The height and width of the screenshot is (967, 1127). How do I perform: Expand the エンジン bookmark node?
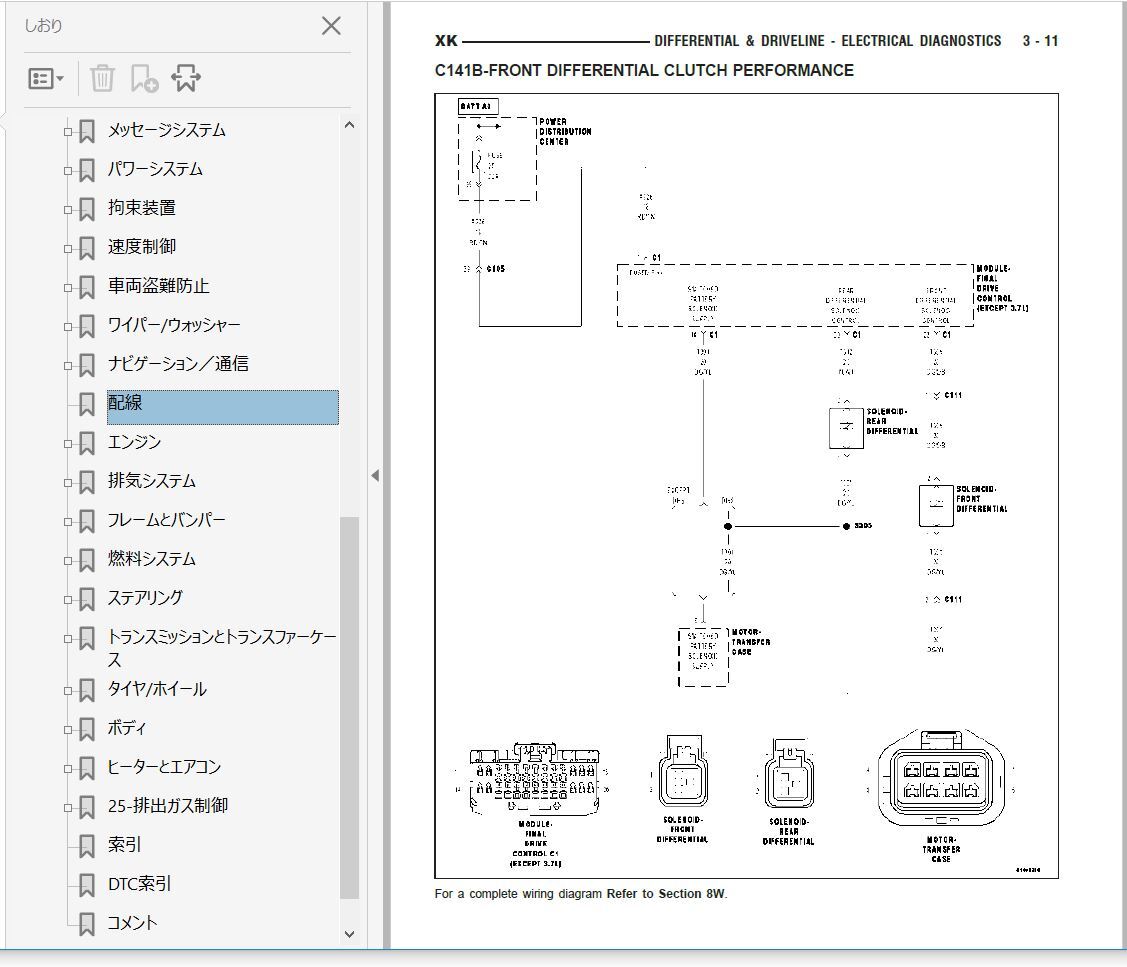click(68, 444)
